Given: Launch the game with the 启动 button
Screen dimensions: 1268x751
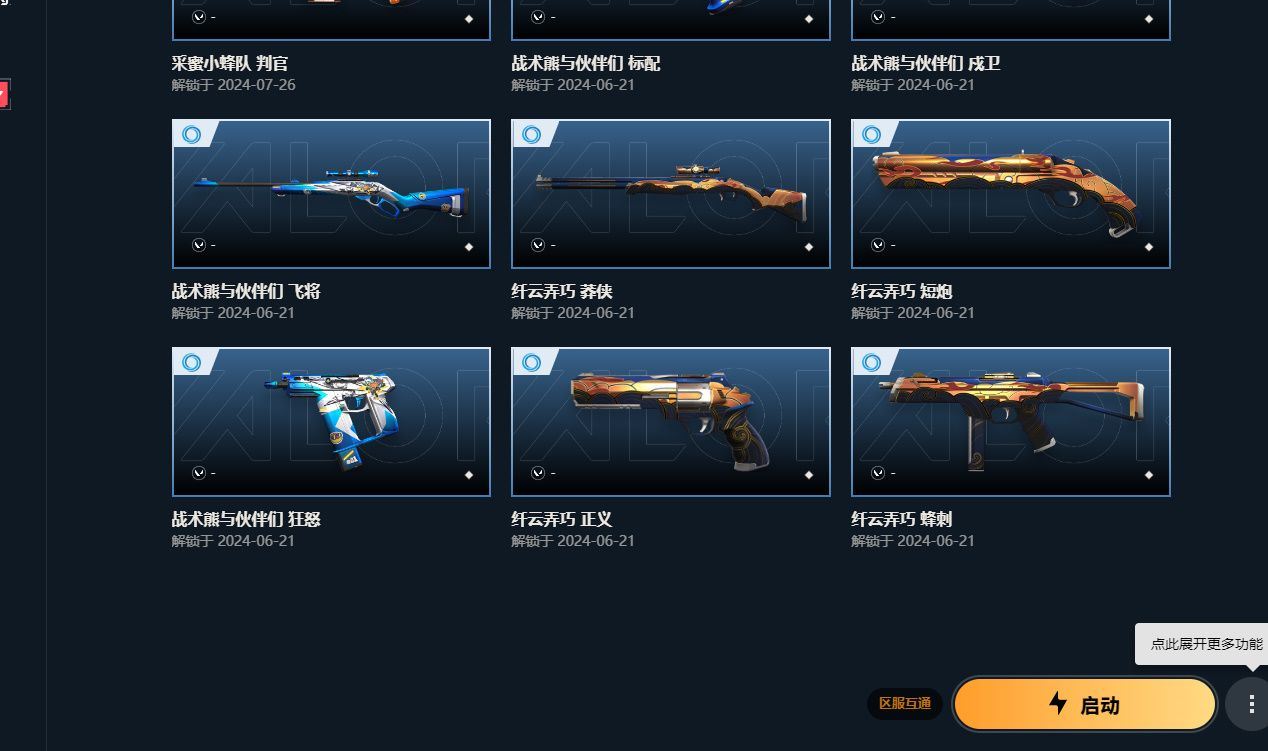Looking at the screenshot, I should (1085, 704).
